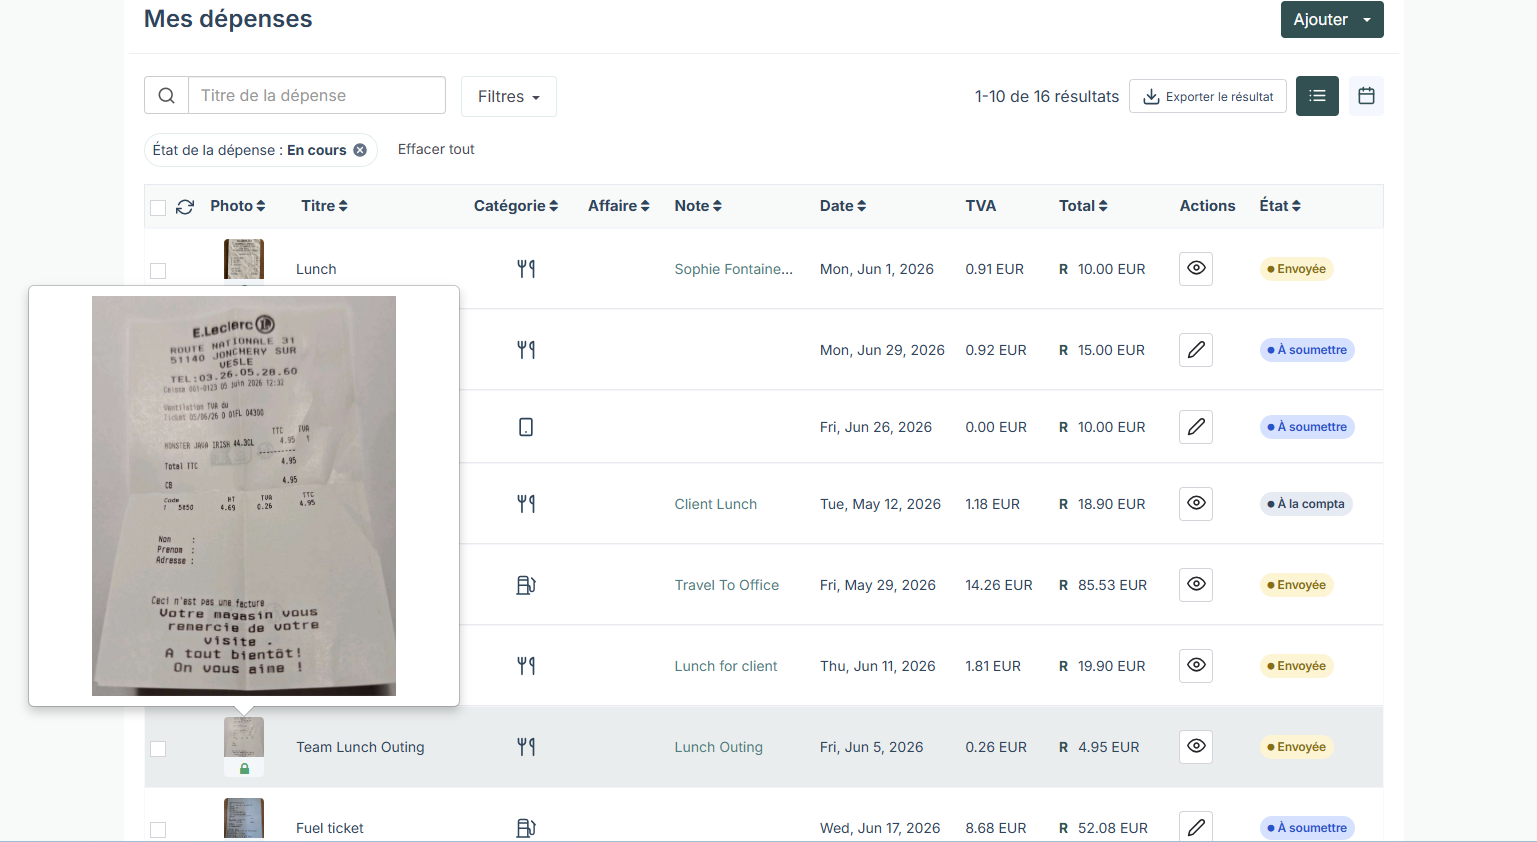Click the Team Lunch Outing title
This screenshot has height=842, width=1537.
(x=360, y=747)
